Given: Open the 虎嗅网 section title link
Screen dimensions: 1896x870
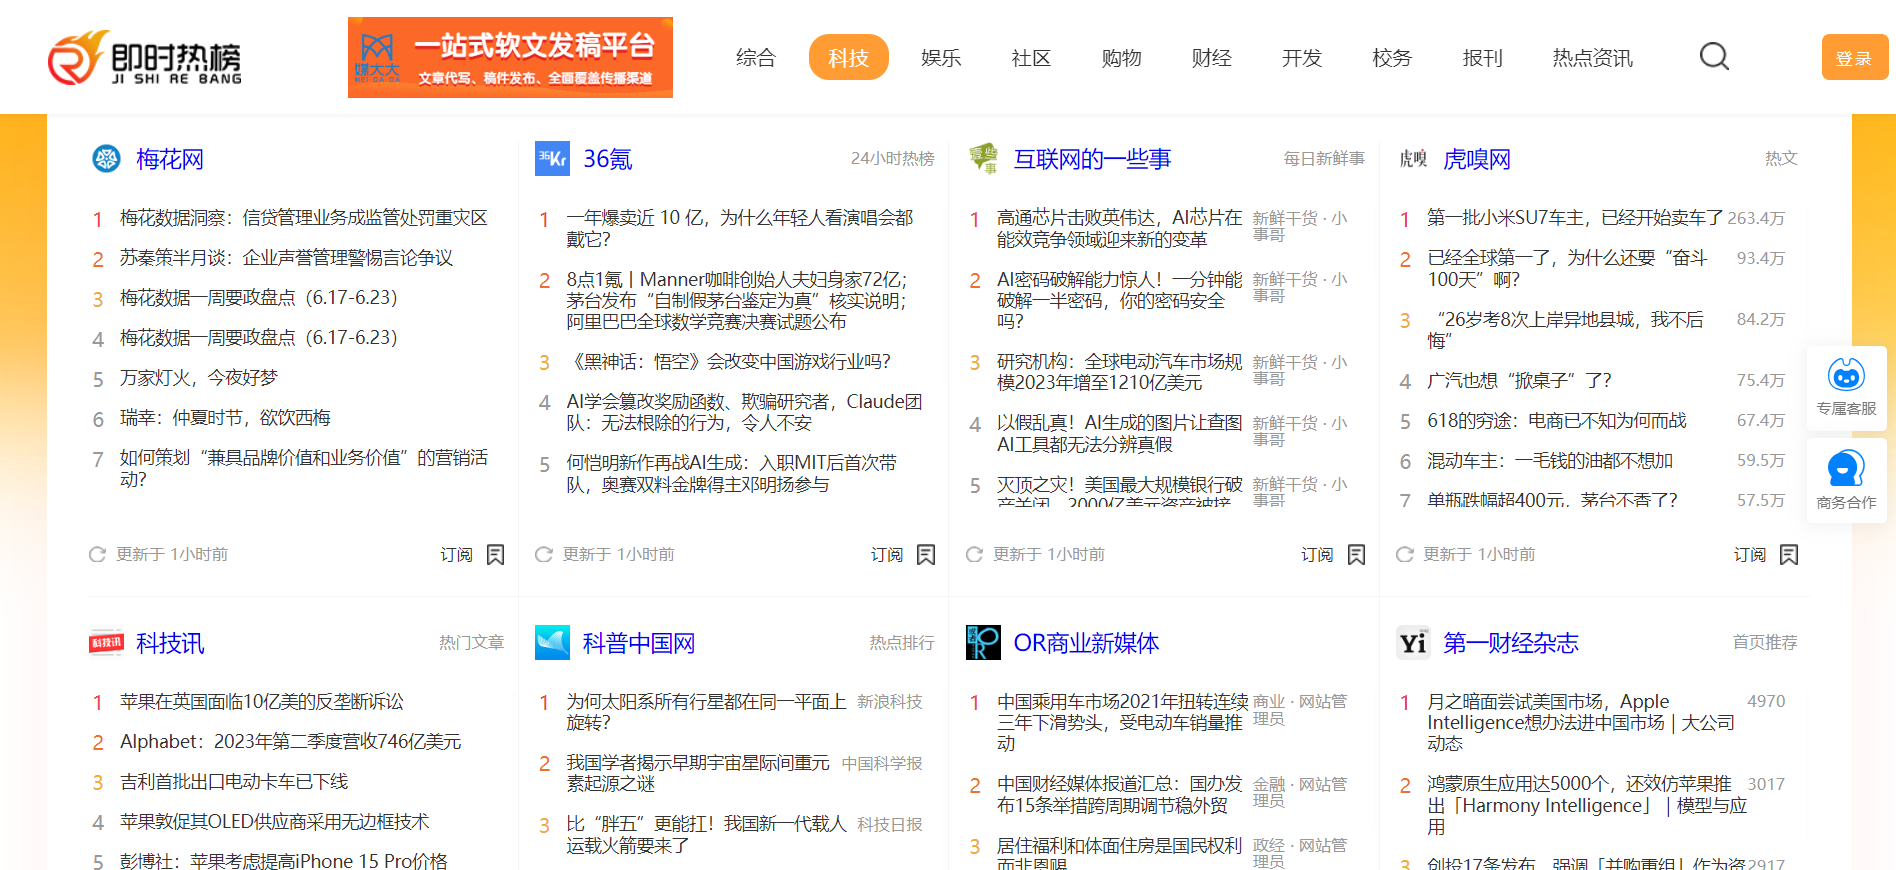Looking at the screenshot, I should [x=1477, y=159].
